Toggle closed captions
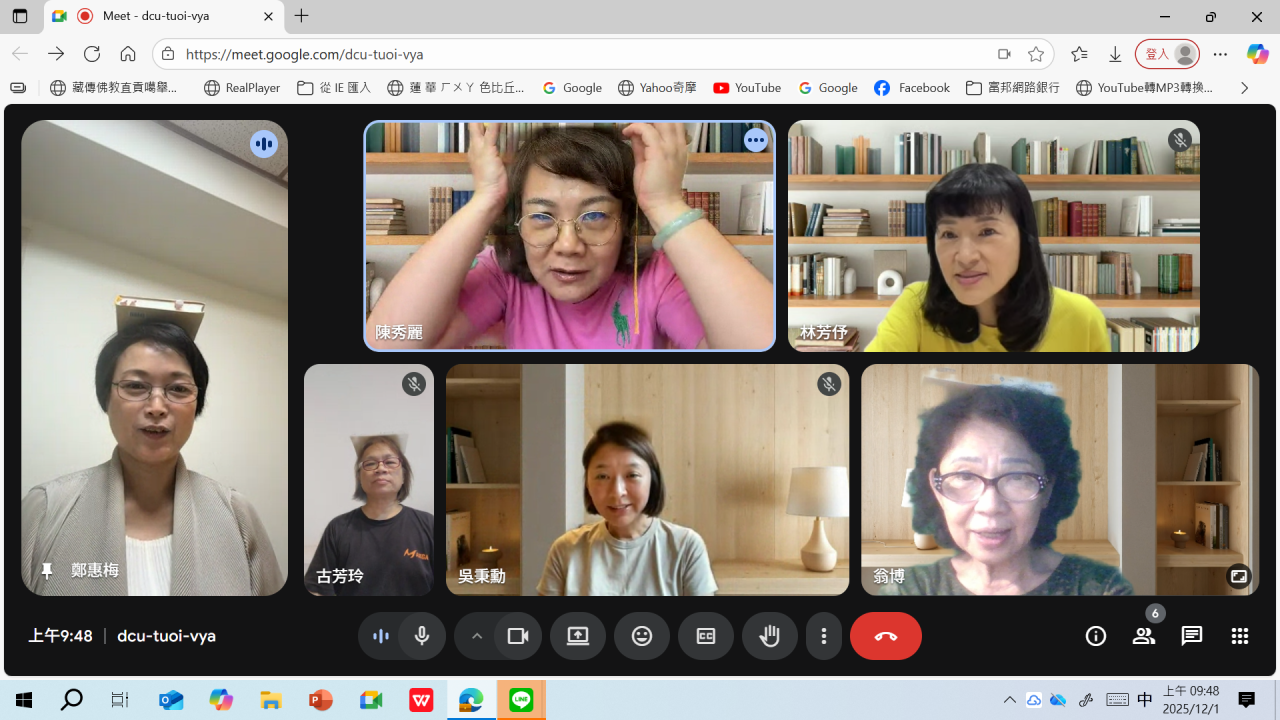This screenshot has height=720, width=1280. click(x=706, y=636)
